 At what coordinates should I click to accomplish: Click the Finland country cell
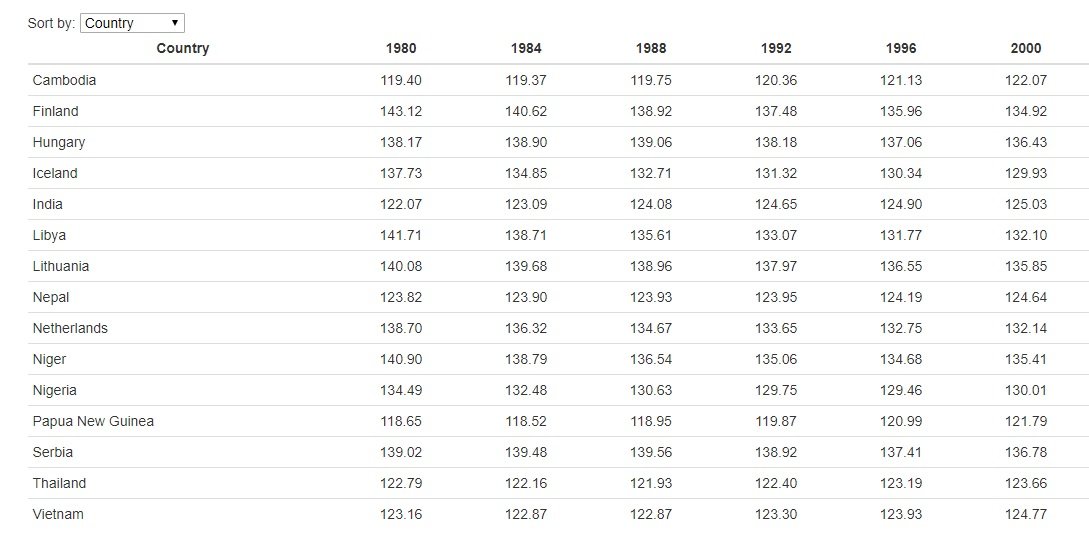pyautogui.click(x=55, y=111)
